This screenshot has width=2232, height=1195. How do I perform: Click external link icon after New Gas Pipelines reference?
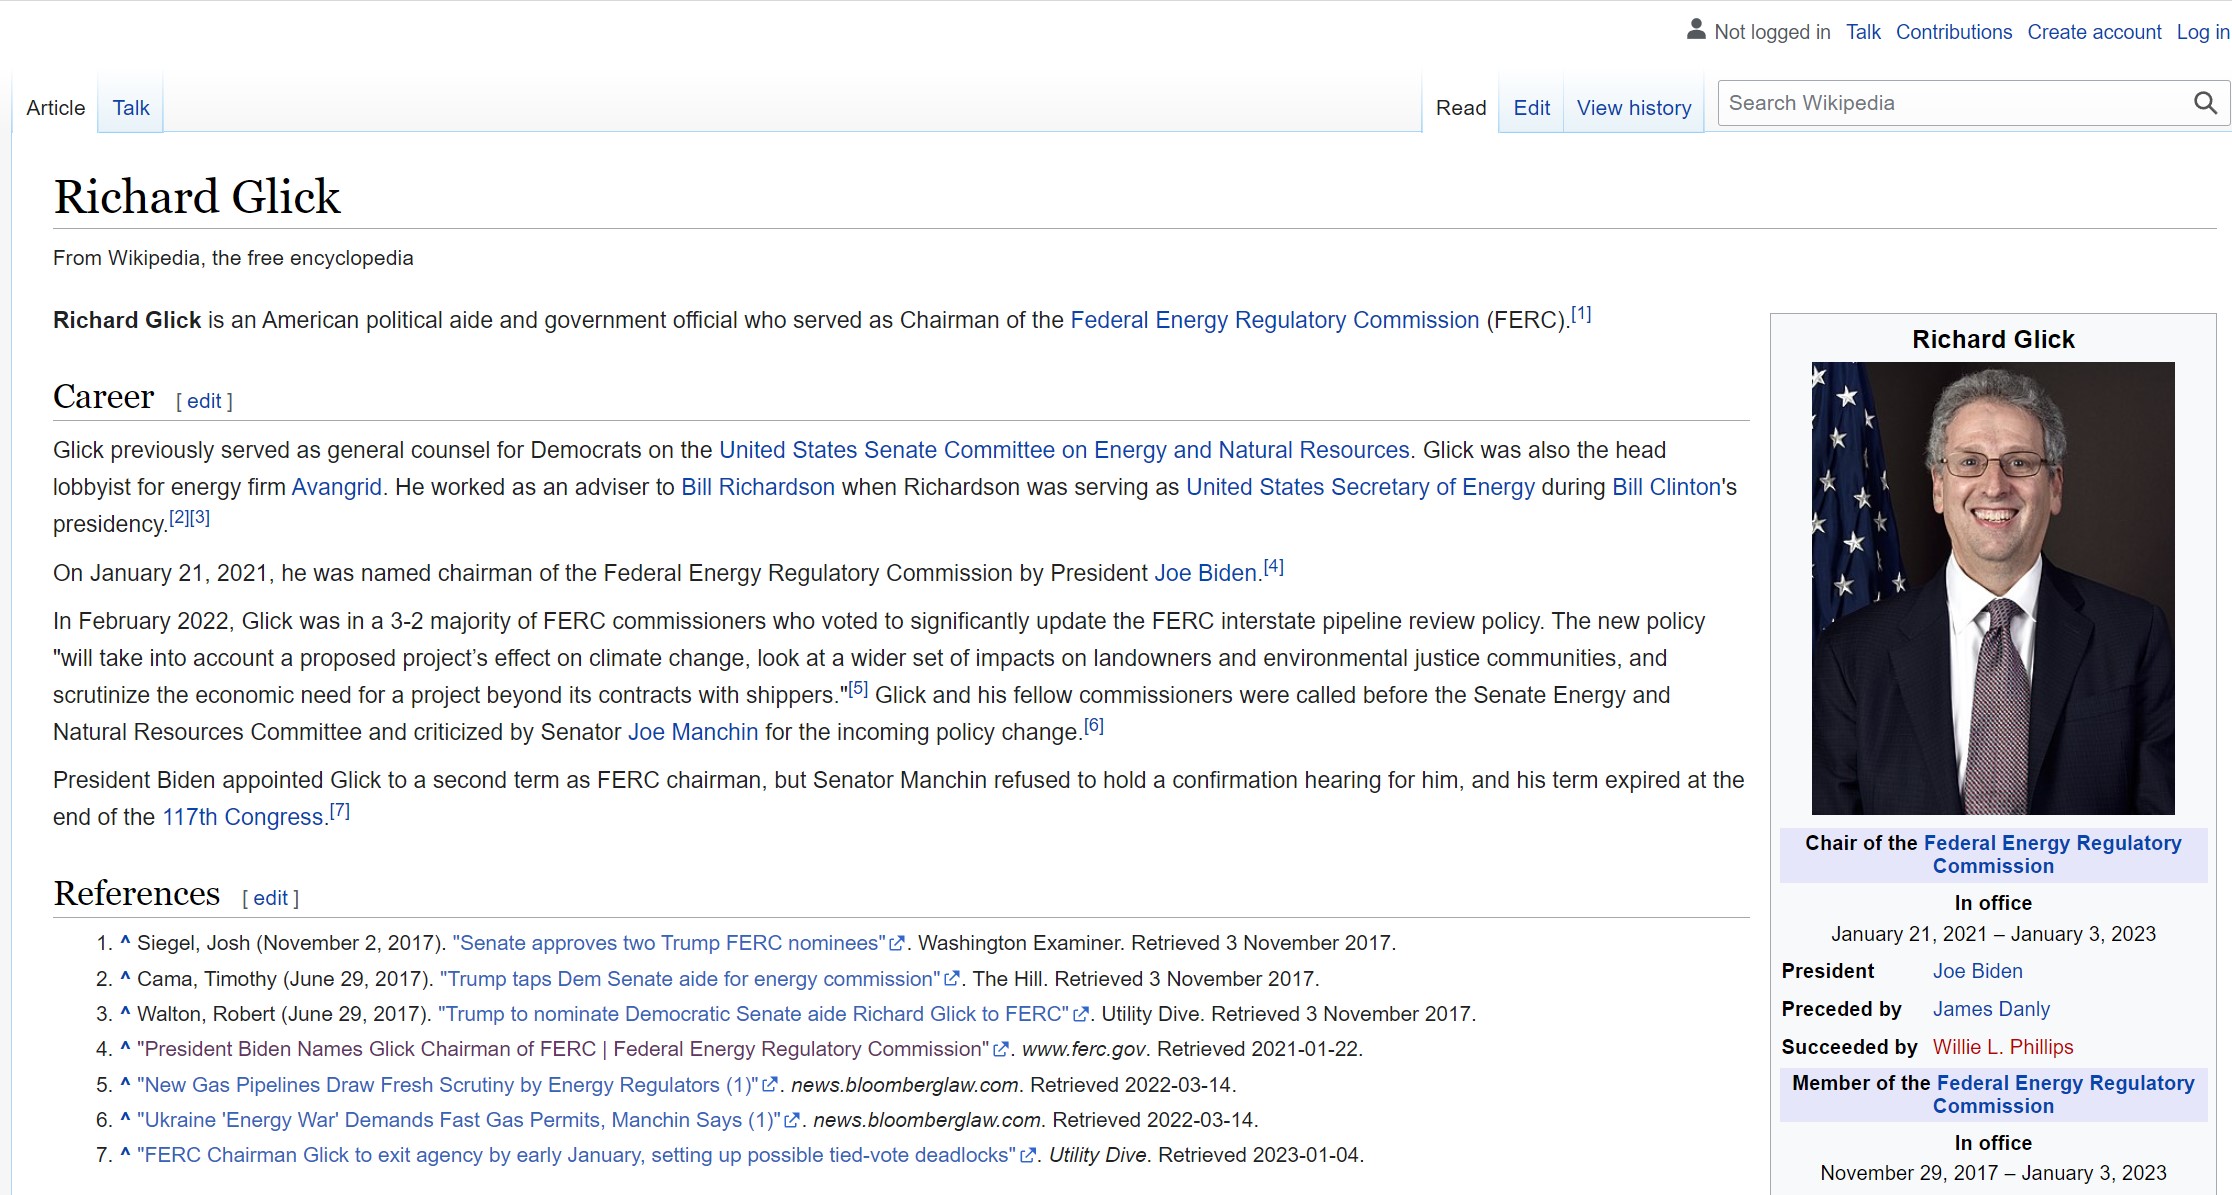click(x=770, y=1085)
